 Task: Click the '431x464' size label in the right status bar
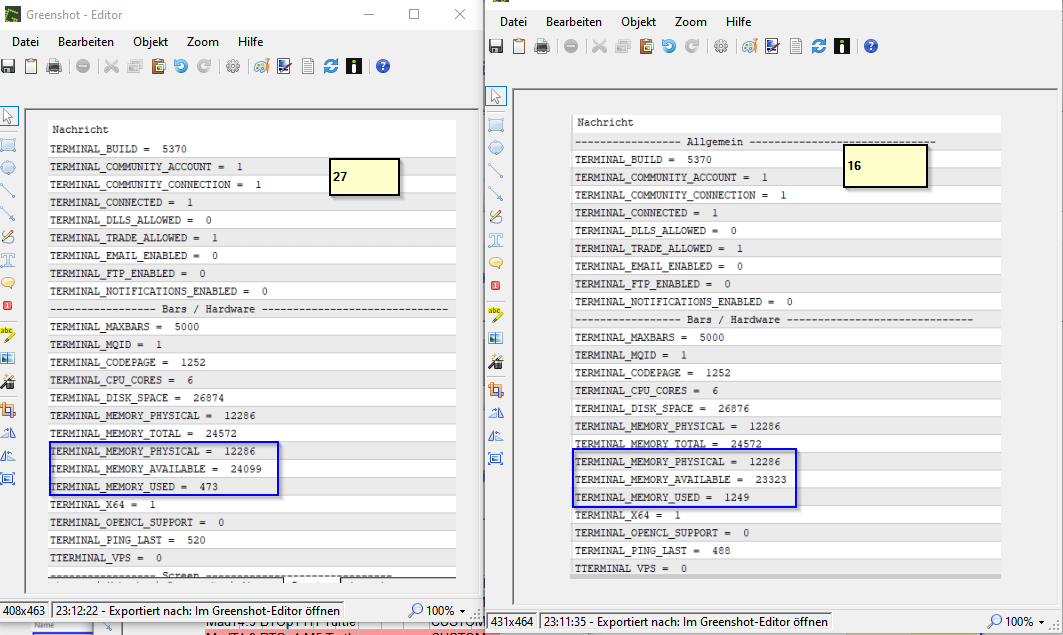pos(512,621)
